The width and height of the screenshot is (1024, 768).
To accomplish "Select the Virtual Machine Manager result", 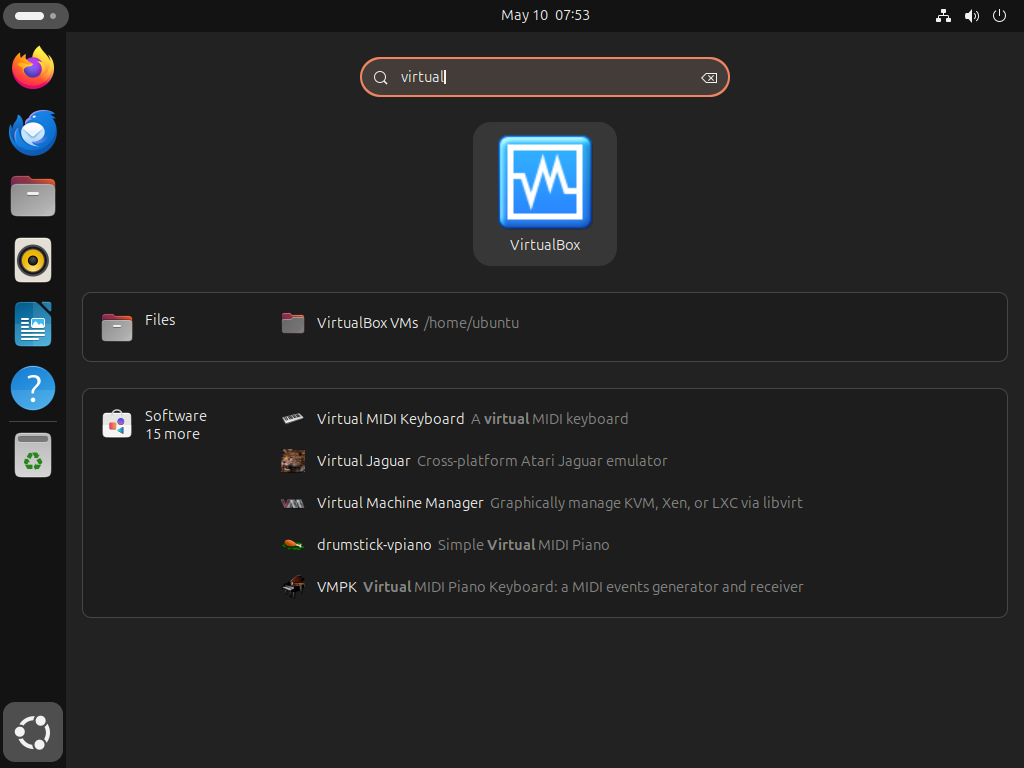I will 545,503.
